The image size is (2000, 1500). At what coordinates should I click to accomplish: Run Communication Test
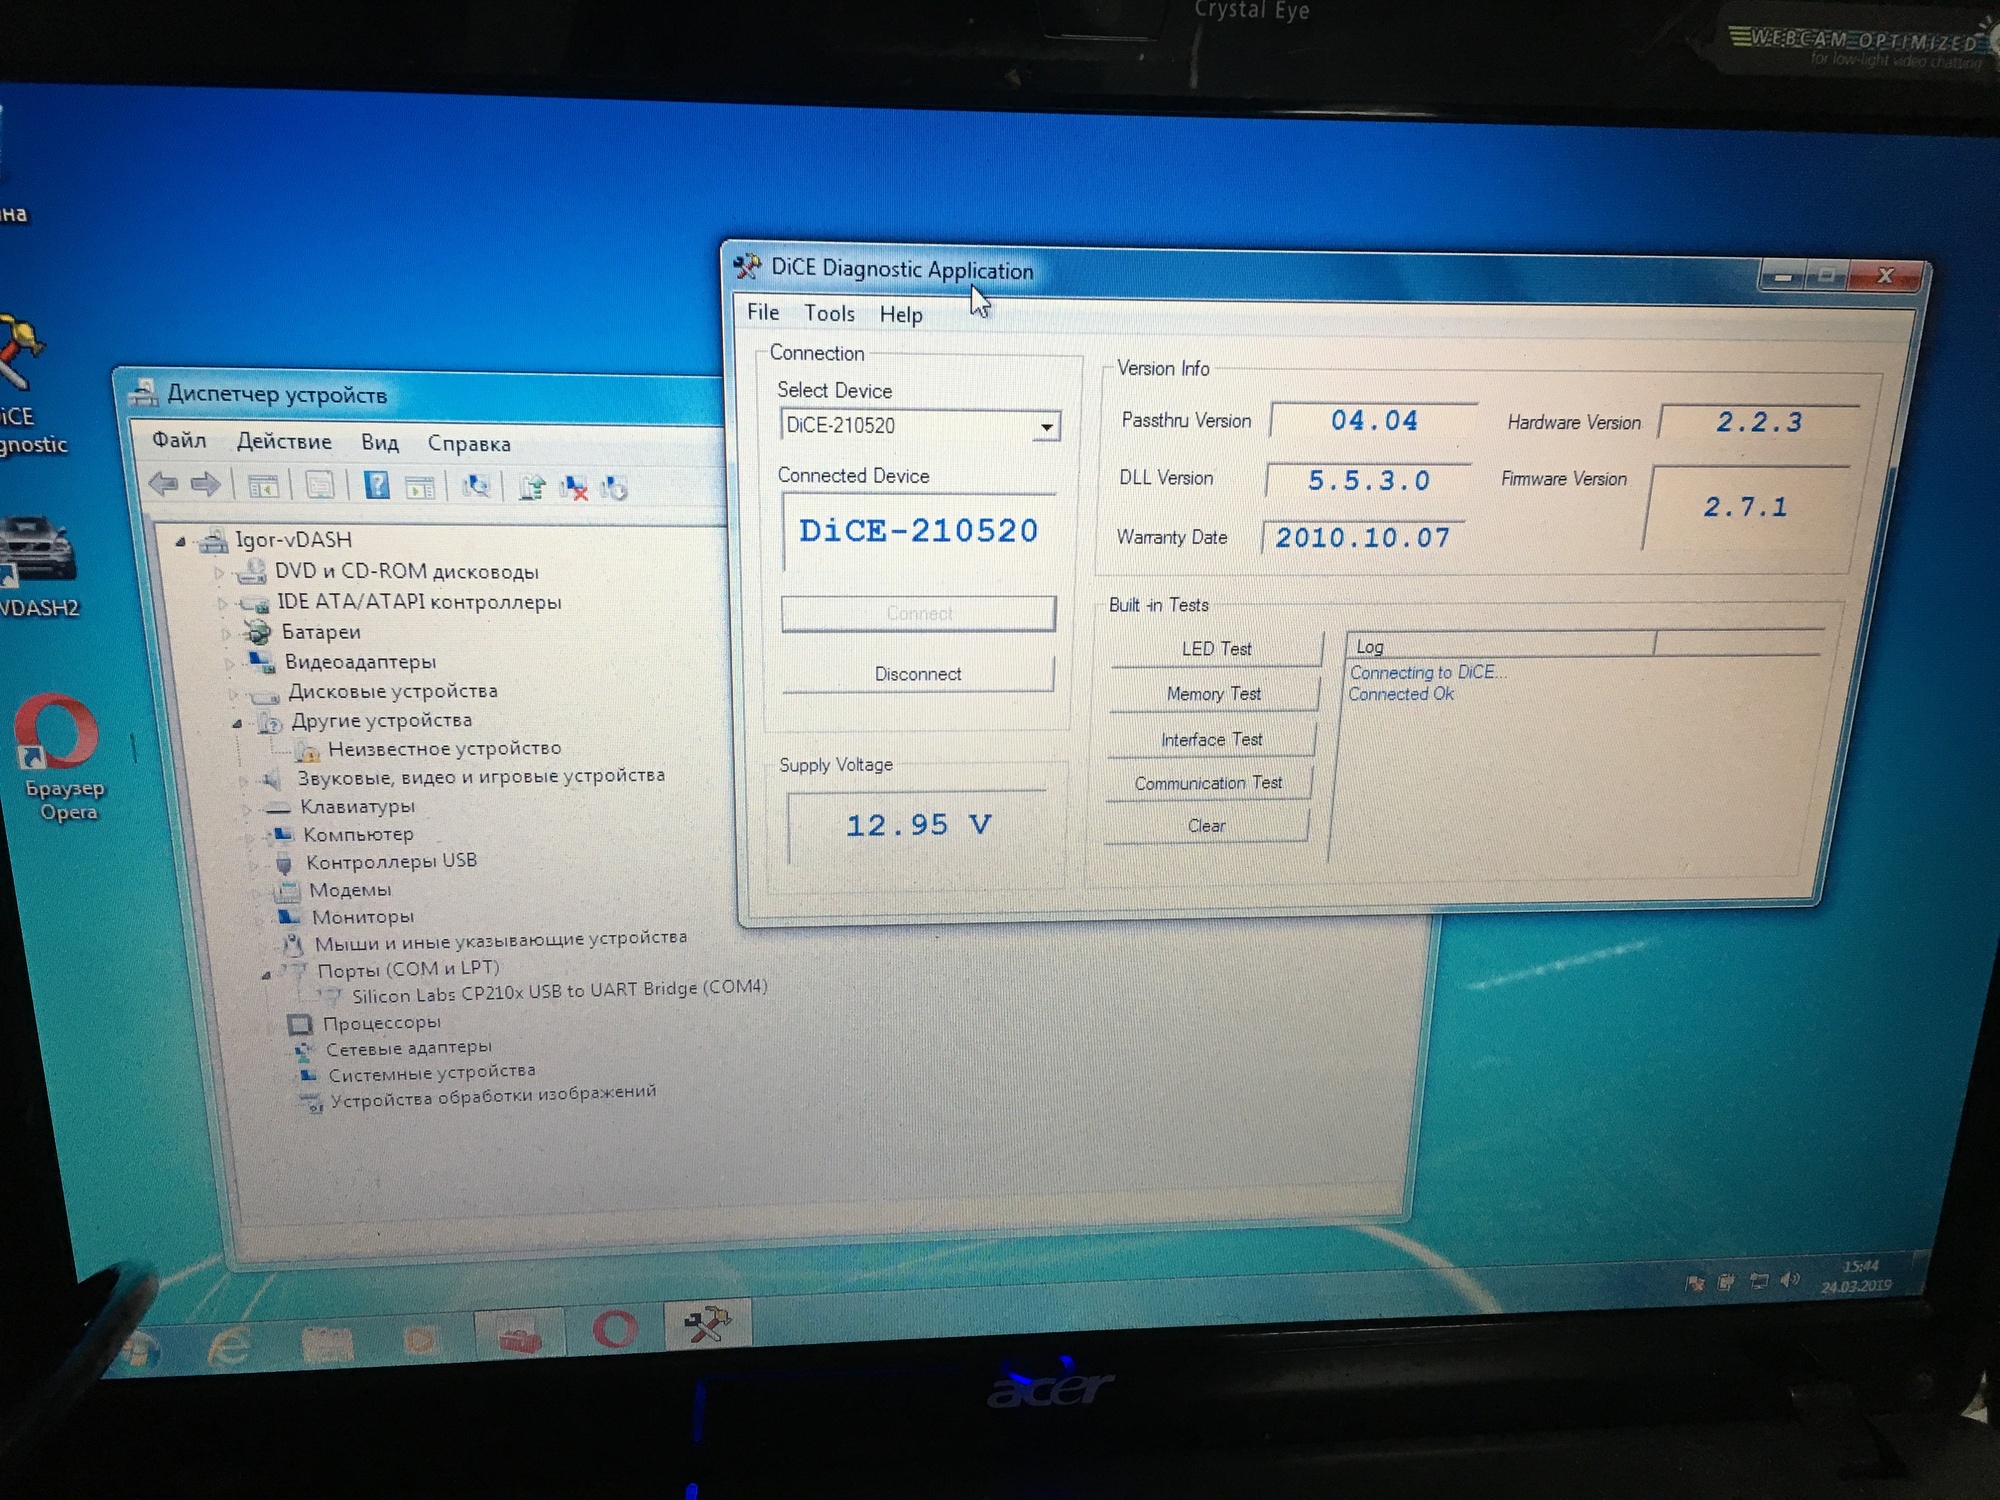(1208, 783)
